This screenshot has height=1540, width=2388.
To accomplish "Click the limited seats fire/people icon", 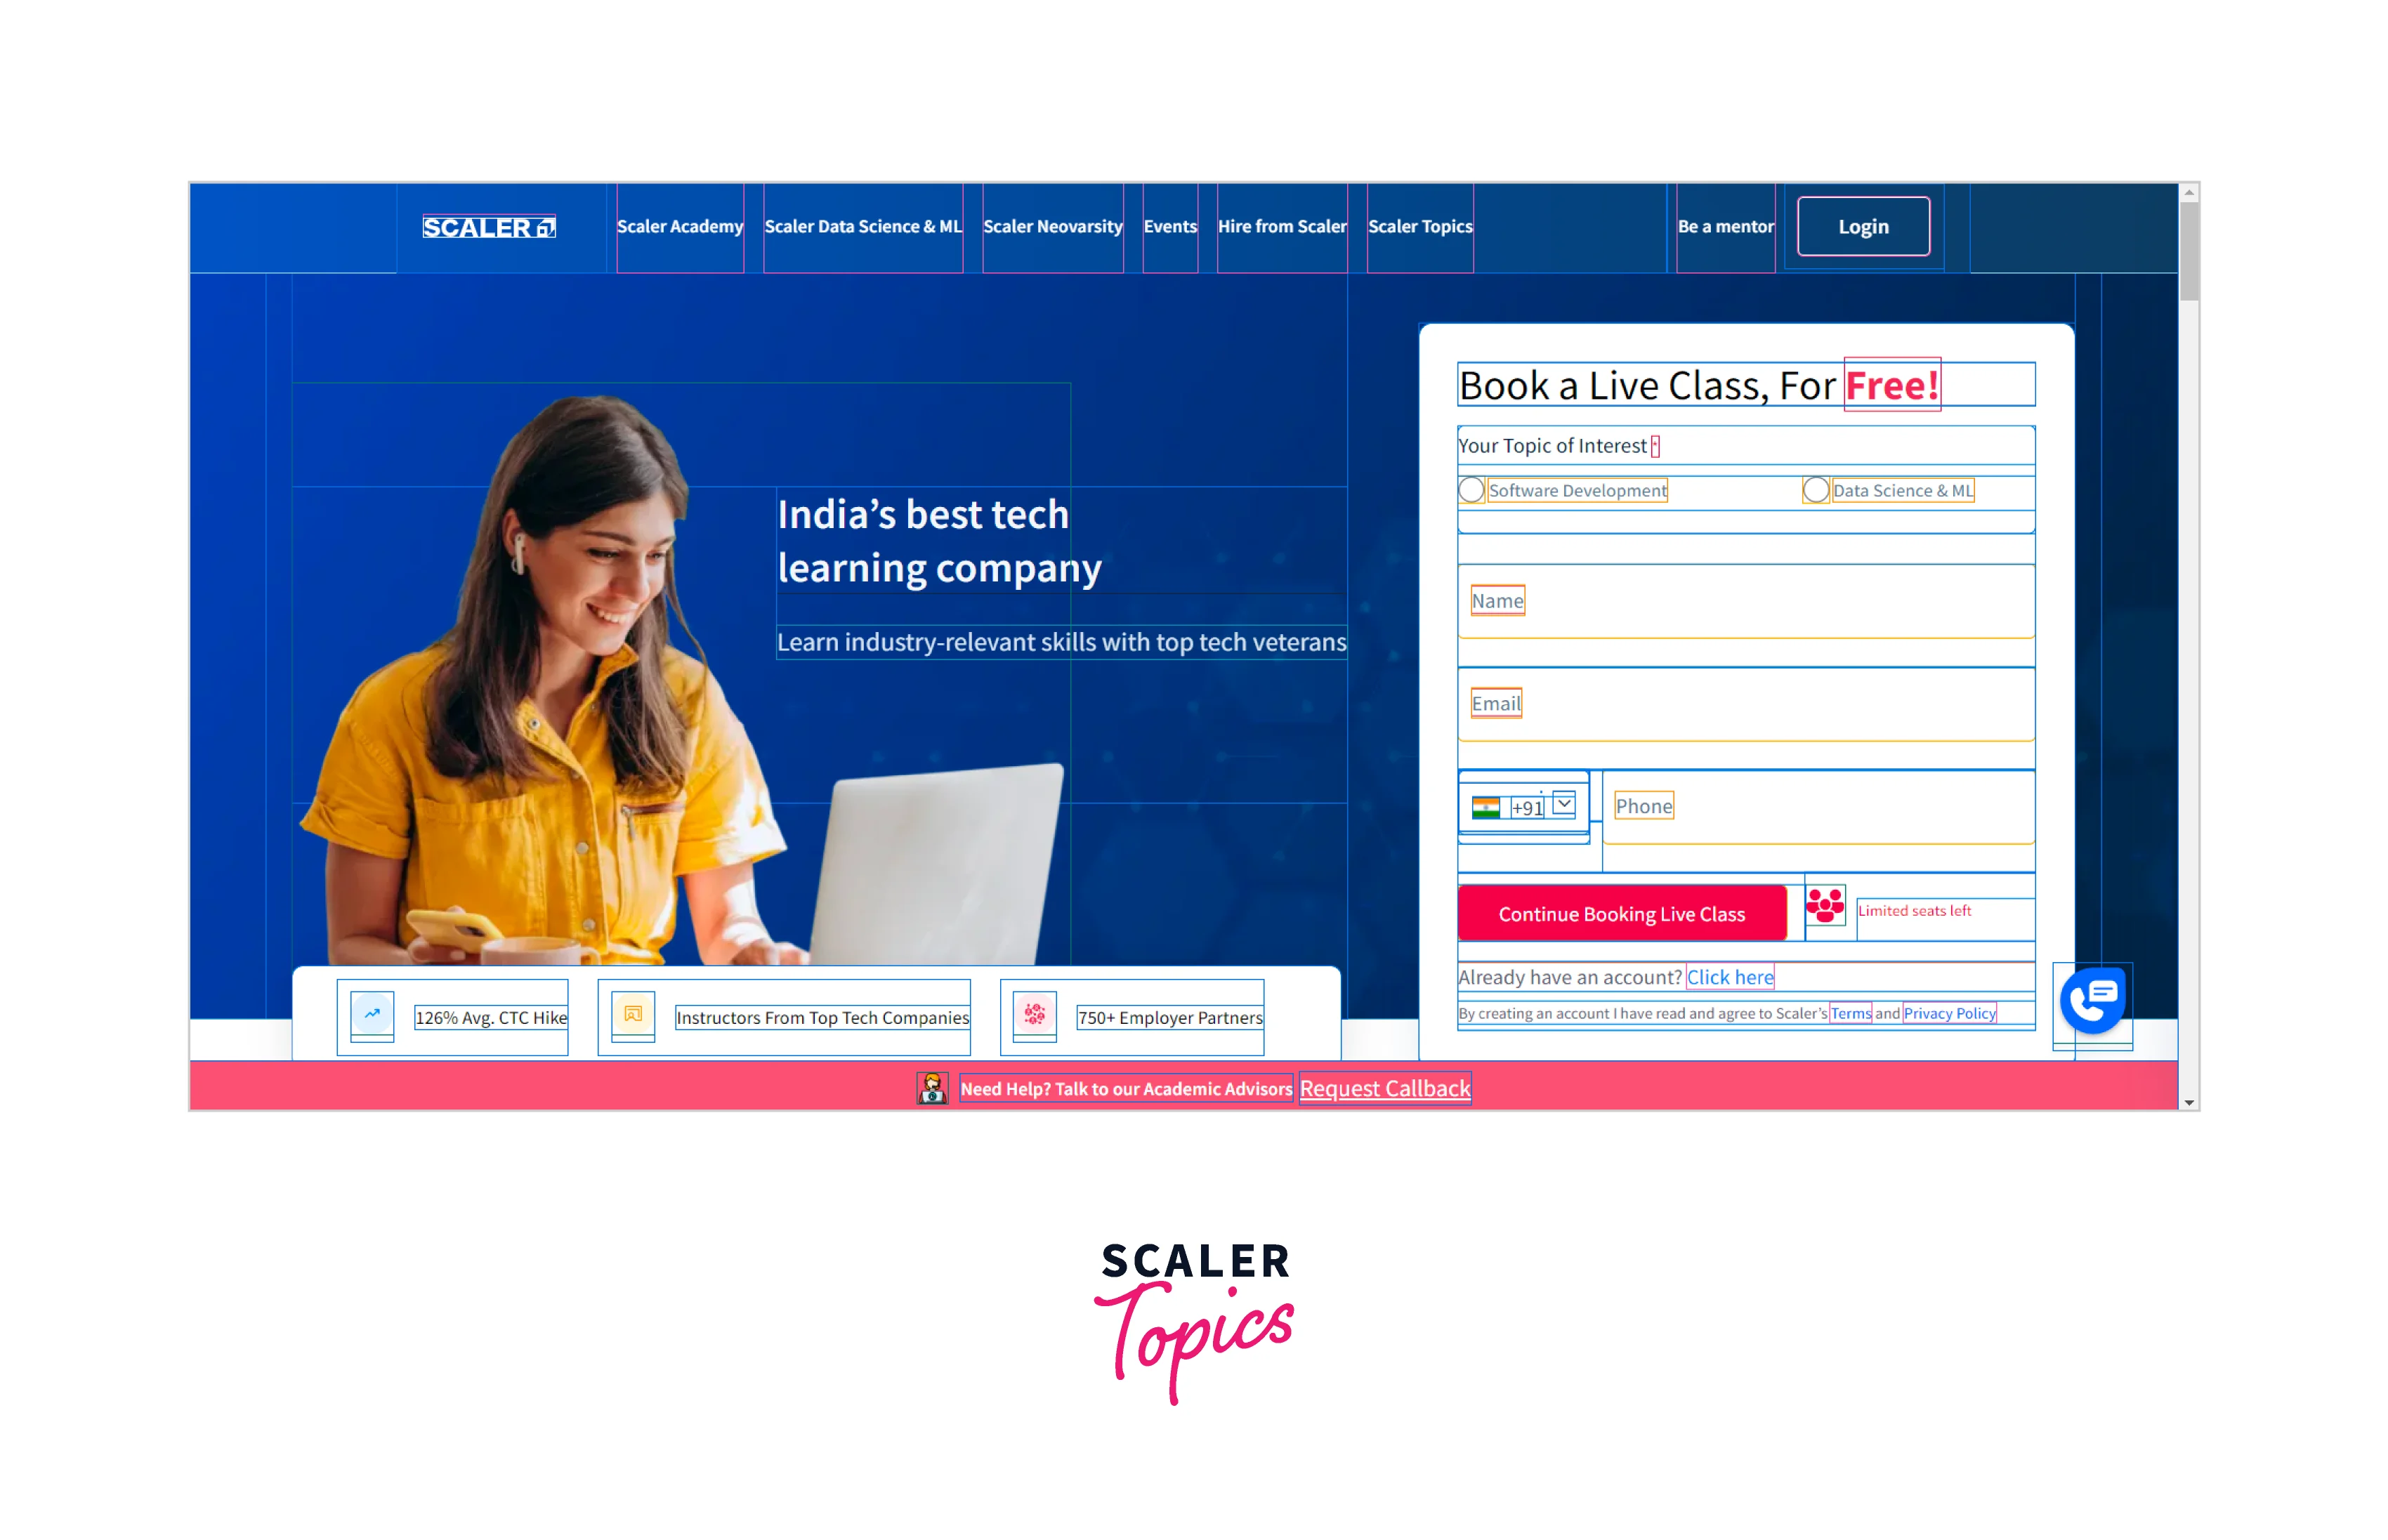I will click(x=1826, y=907).
